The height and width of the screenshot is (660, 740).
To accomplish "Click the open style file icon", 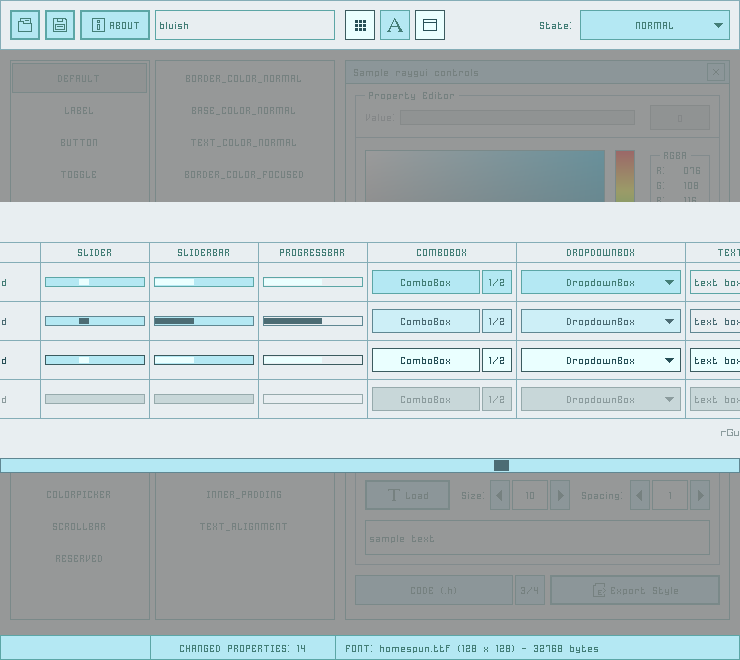I will tap(25, 25).
